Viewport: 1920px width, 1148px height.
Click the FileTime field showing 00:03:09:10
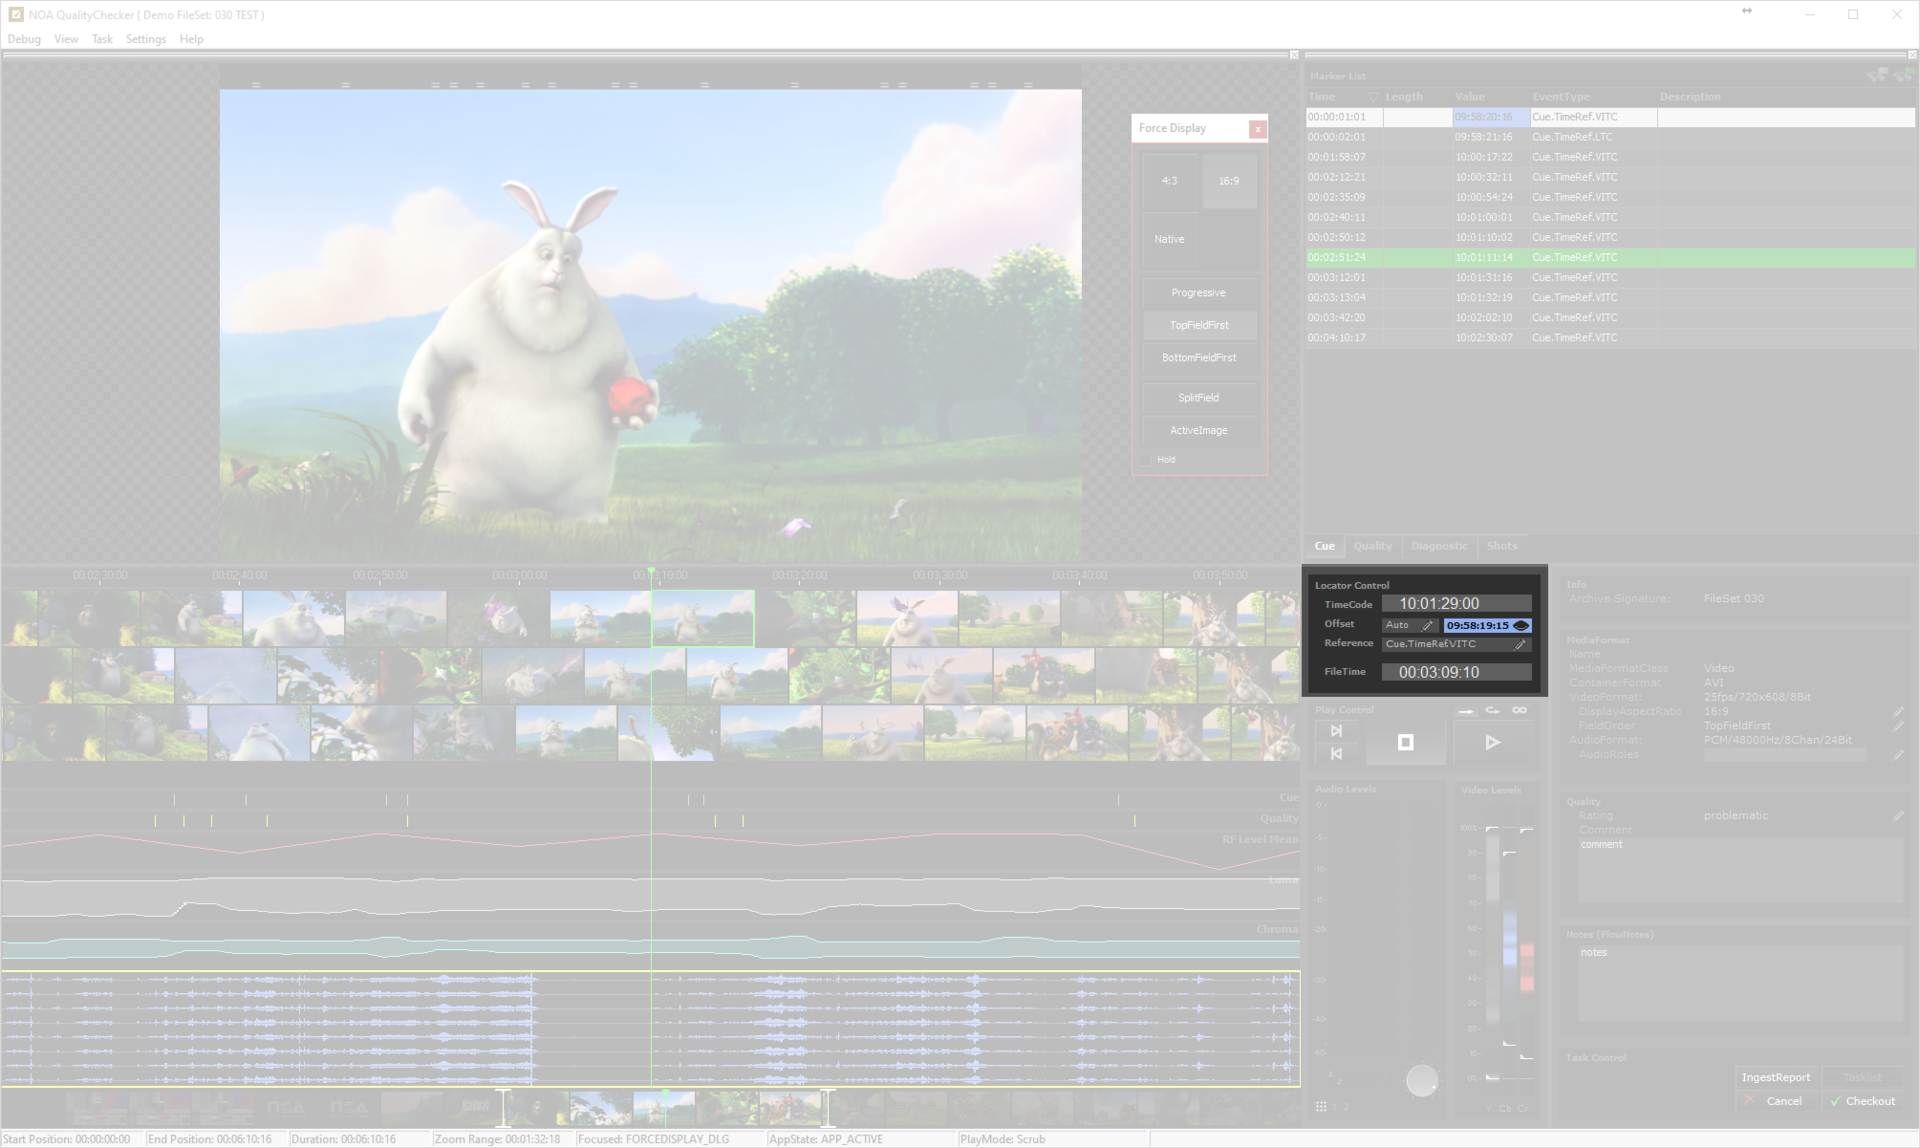point(1456,672)
